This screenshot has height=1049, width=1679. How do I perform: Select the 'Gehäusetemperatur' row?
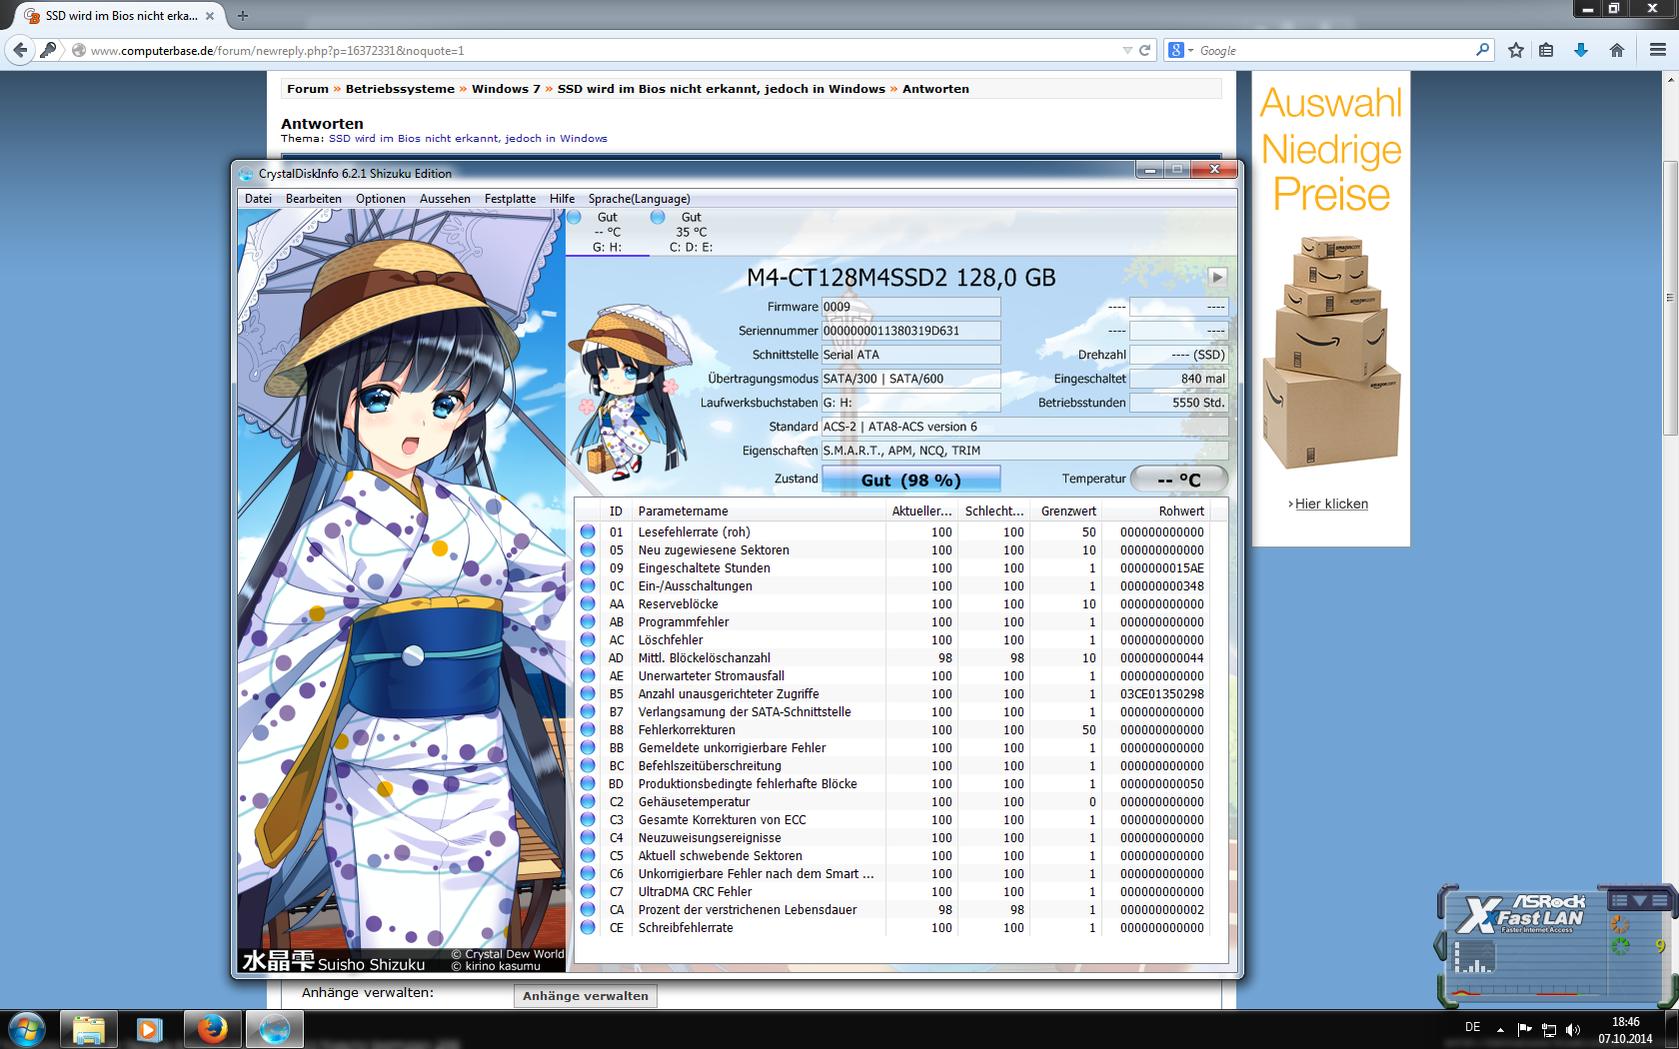pos(893,802)
